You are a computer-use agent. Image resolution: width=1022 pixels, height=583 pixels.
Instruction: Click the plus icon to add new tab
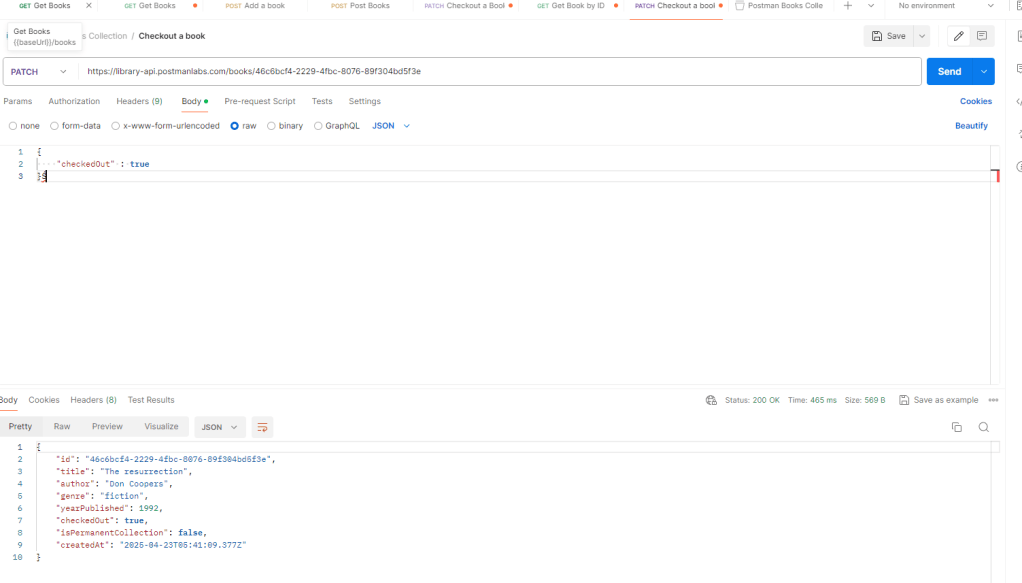pyautogui.click(x=848, y=6)
